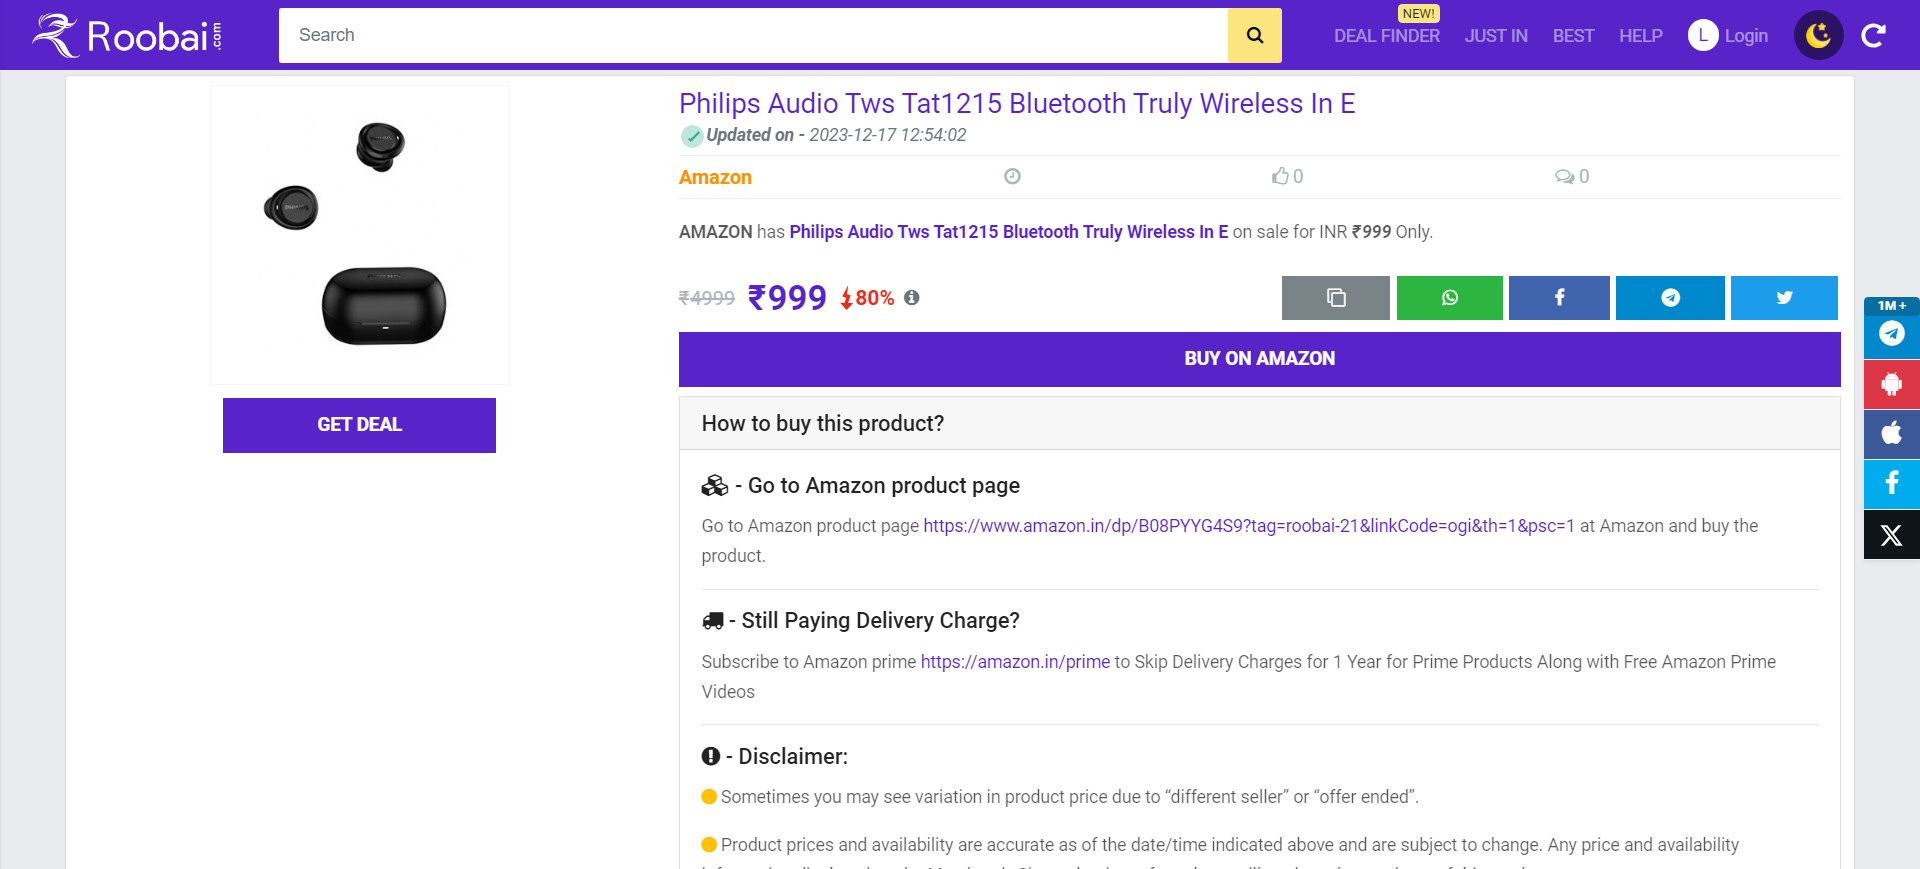Open the X social sidebar icon

click(x=1892, y=535)
